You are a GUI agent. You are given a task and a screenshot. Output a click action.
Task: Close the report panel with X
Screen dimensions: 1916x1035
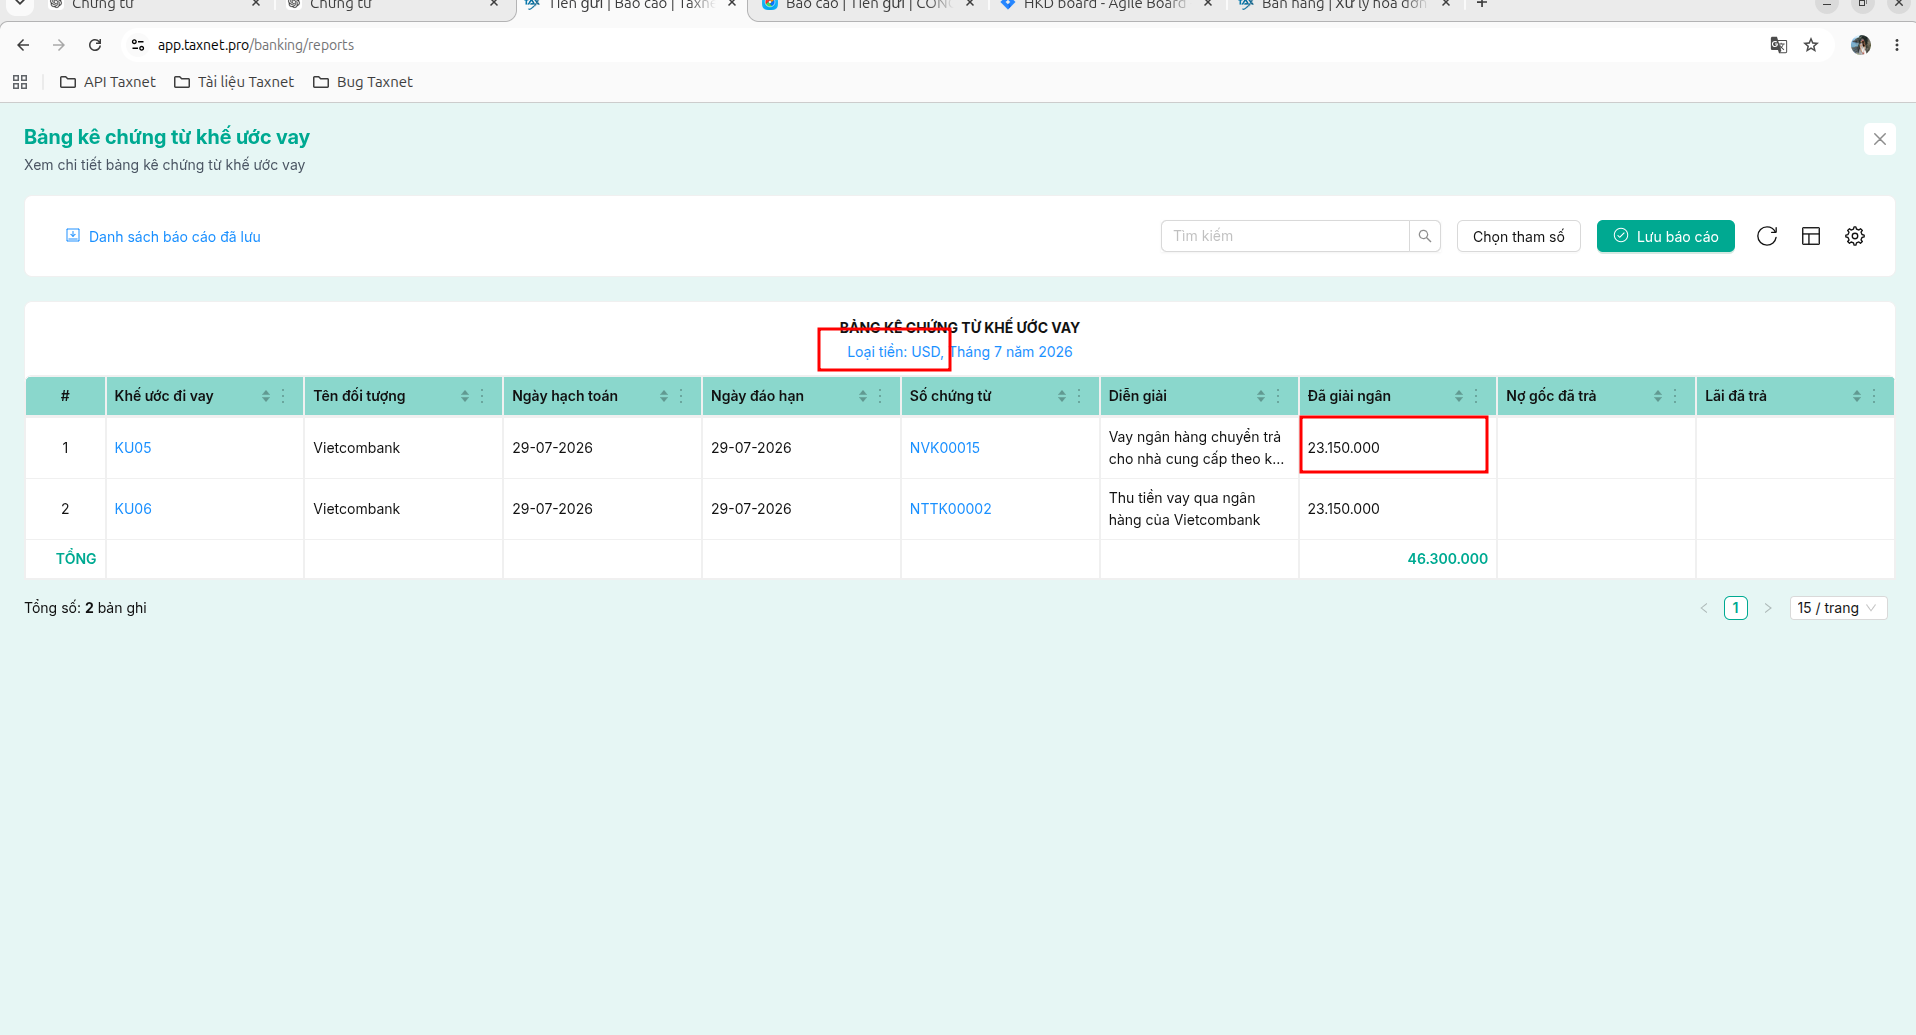pyautogui.click(x=1880, y=139)
